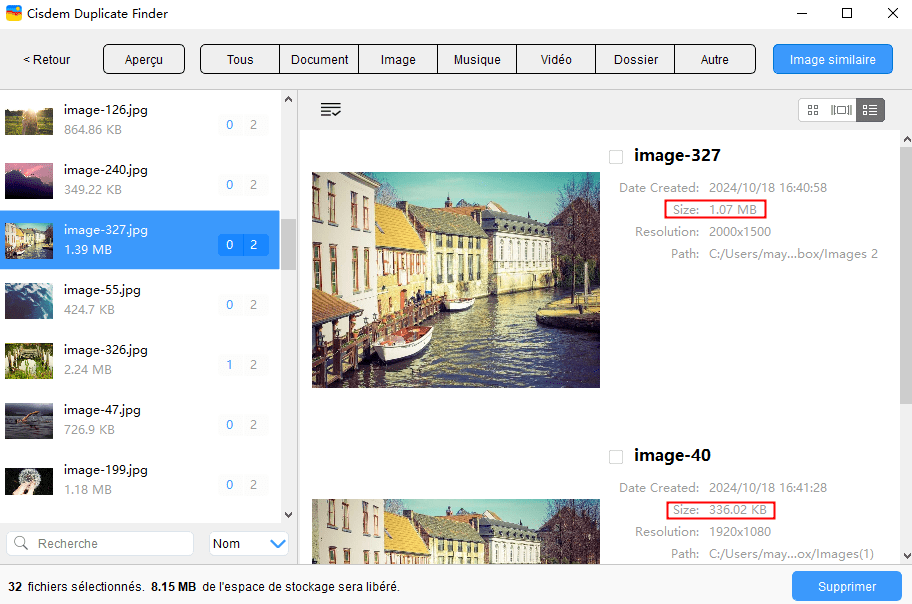This screenshot has height=604, width=912.
Task: Select the Musique tab
Action: pos(477,59)
